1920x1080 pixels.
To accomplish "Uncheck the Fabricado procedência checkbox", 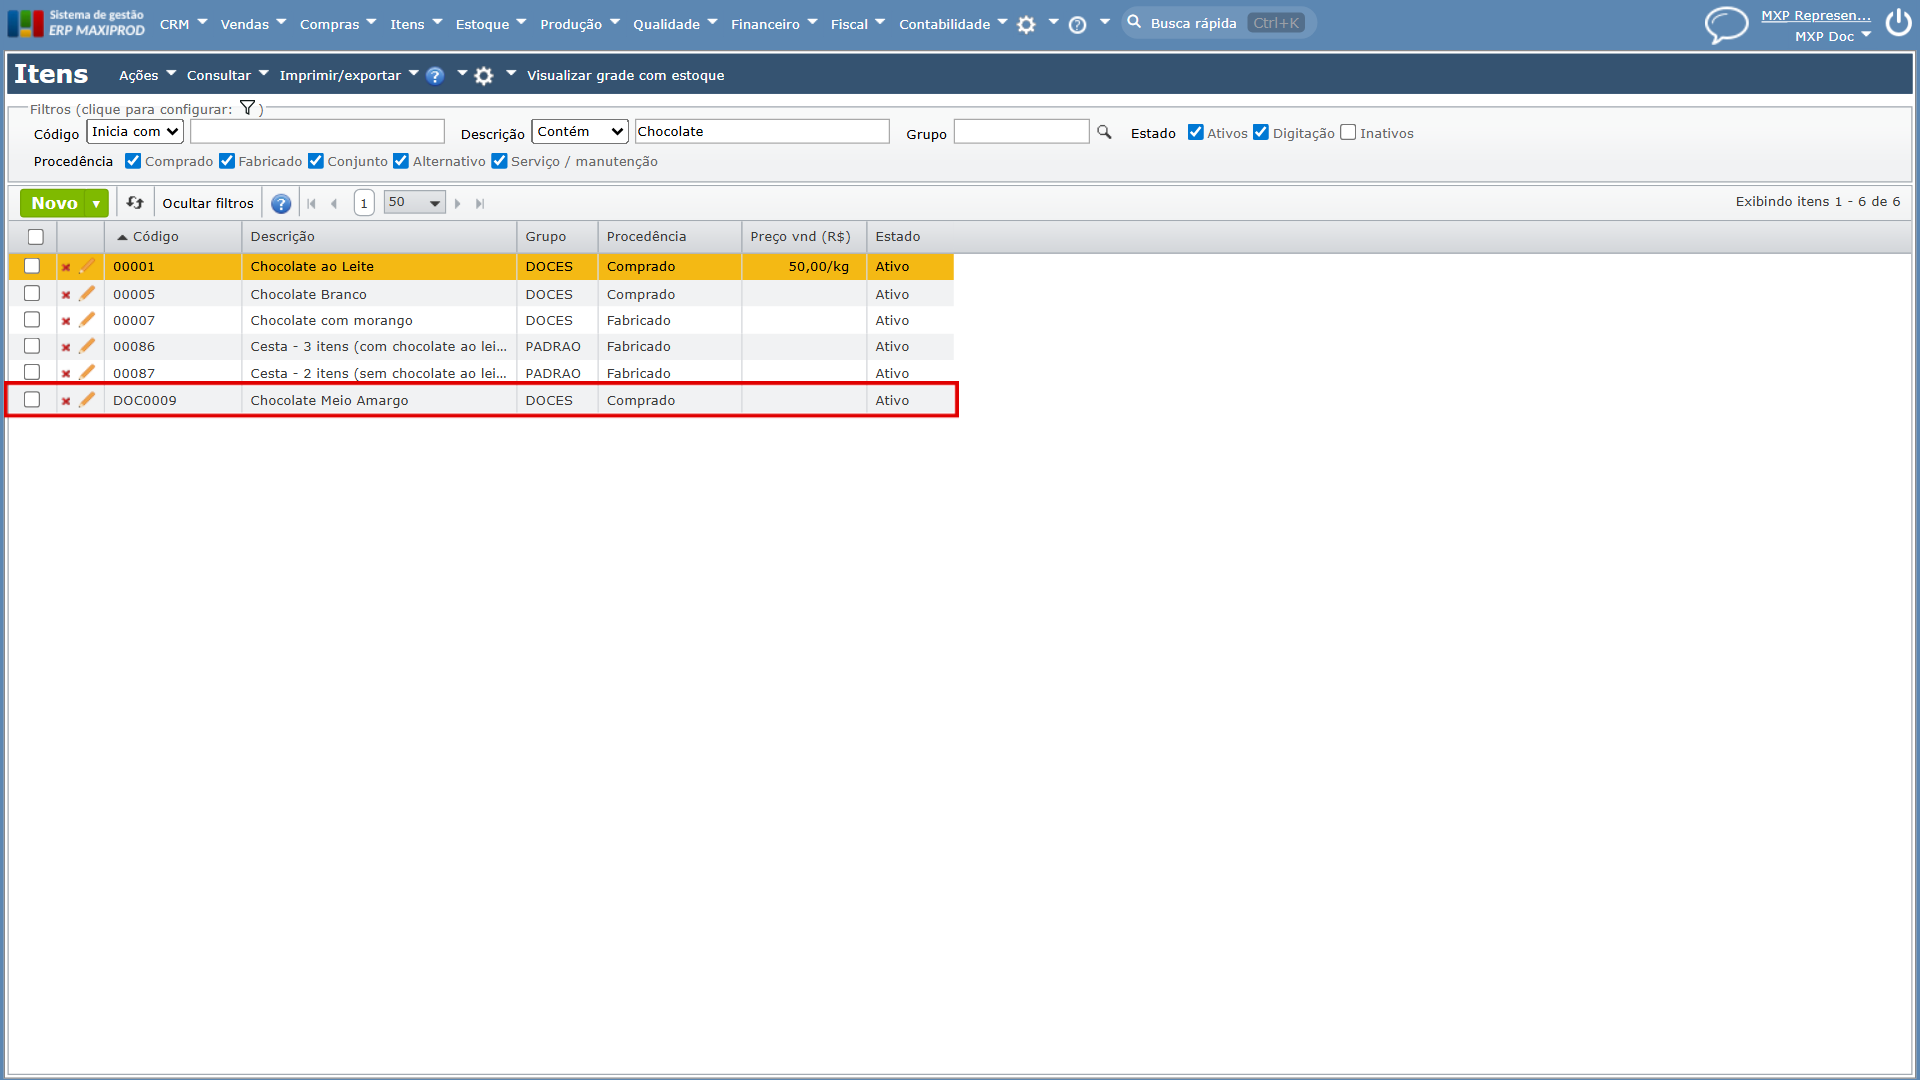I will click(227, 161).
